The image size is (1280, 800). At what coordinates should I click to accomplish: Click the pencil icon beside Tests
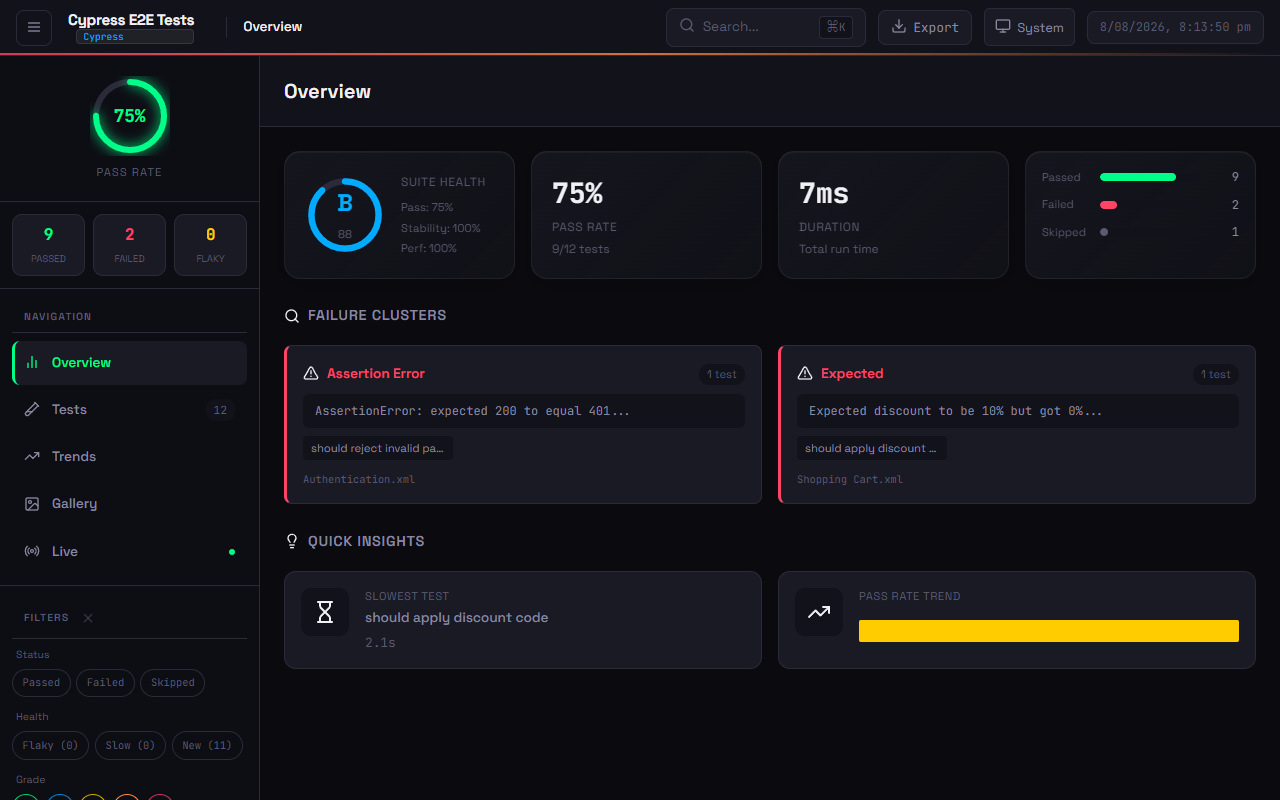click(x=32, y=409)
